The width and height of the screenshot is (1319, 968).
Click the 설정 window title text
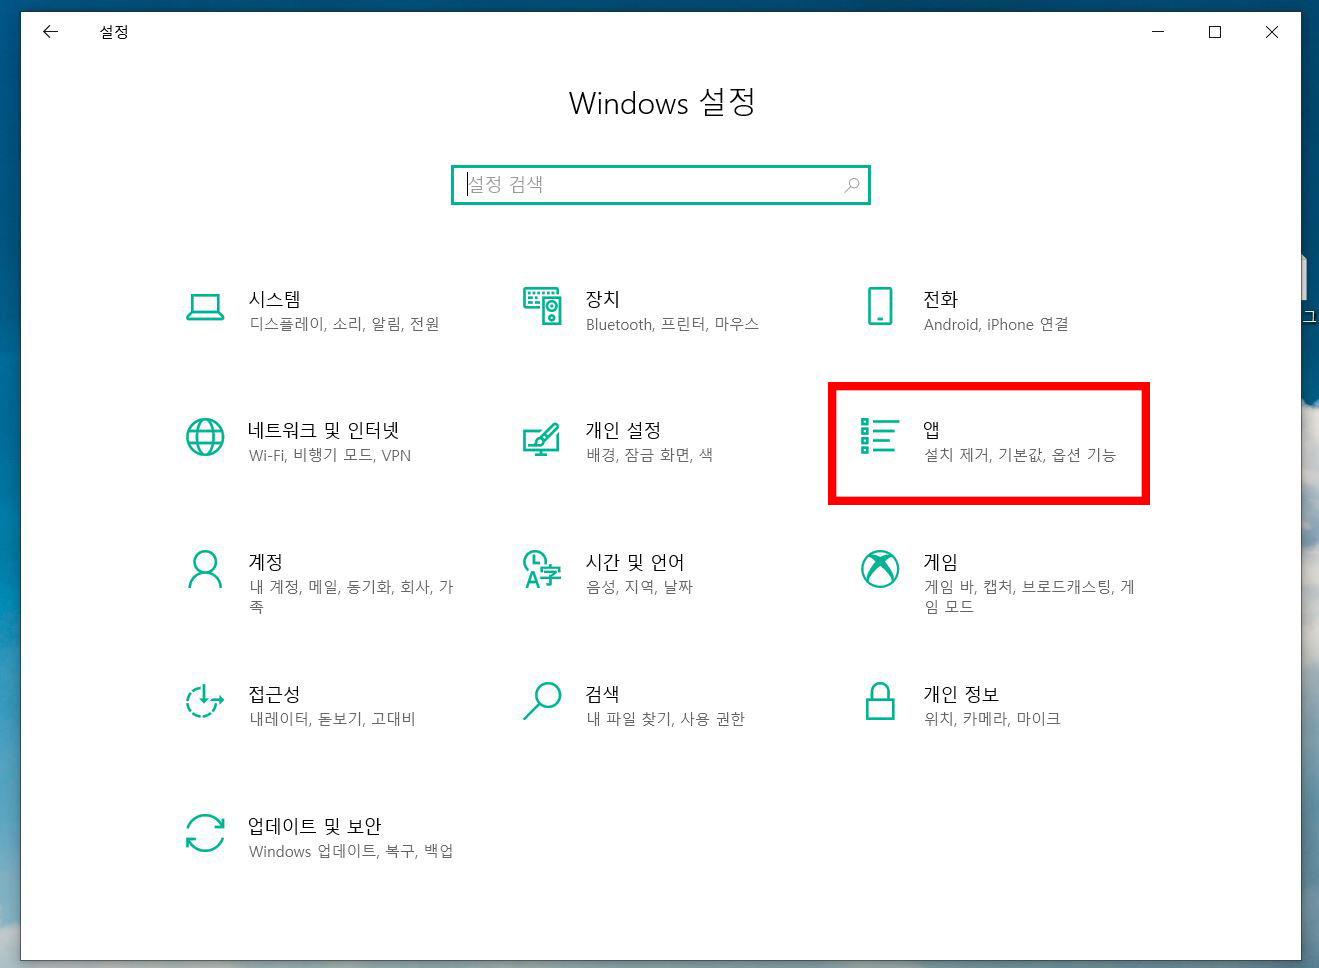114,32
